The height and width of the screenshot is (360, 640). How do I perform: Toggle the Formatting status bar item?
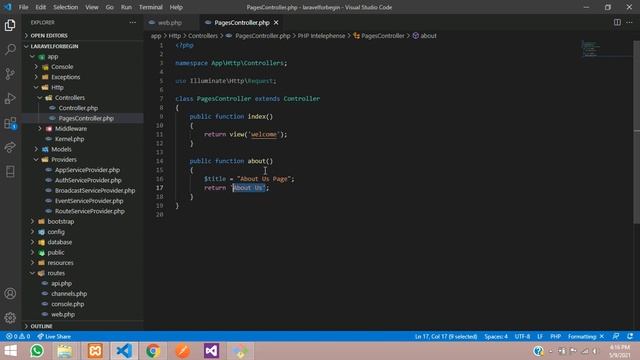point(586,336)
